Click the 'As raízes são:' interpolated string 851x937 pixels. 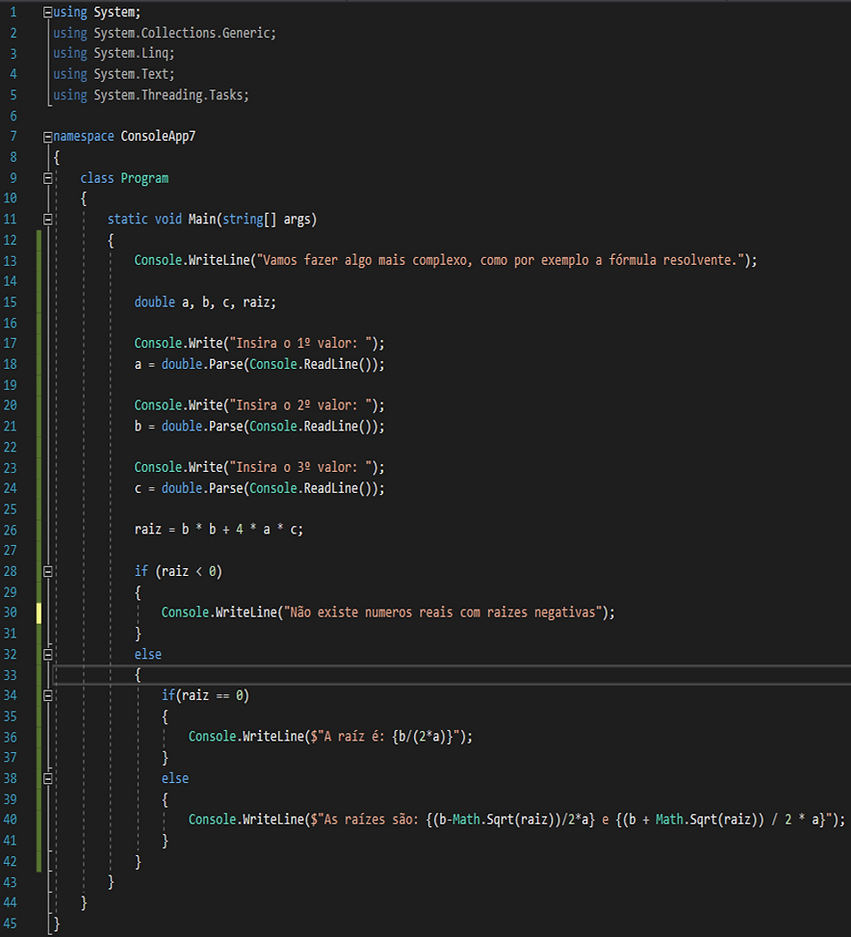coord(571,820)
